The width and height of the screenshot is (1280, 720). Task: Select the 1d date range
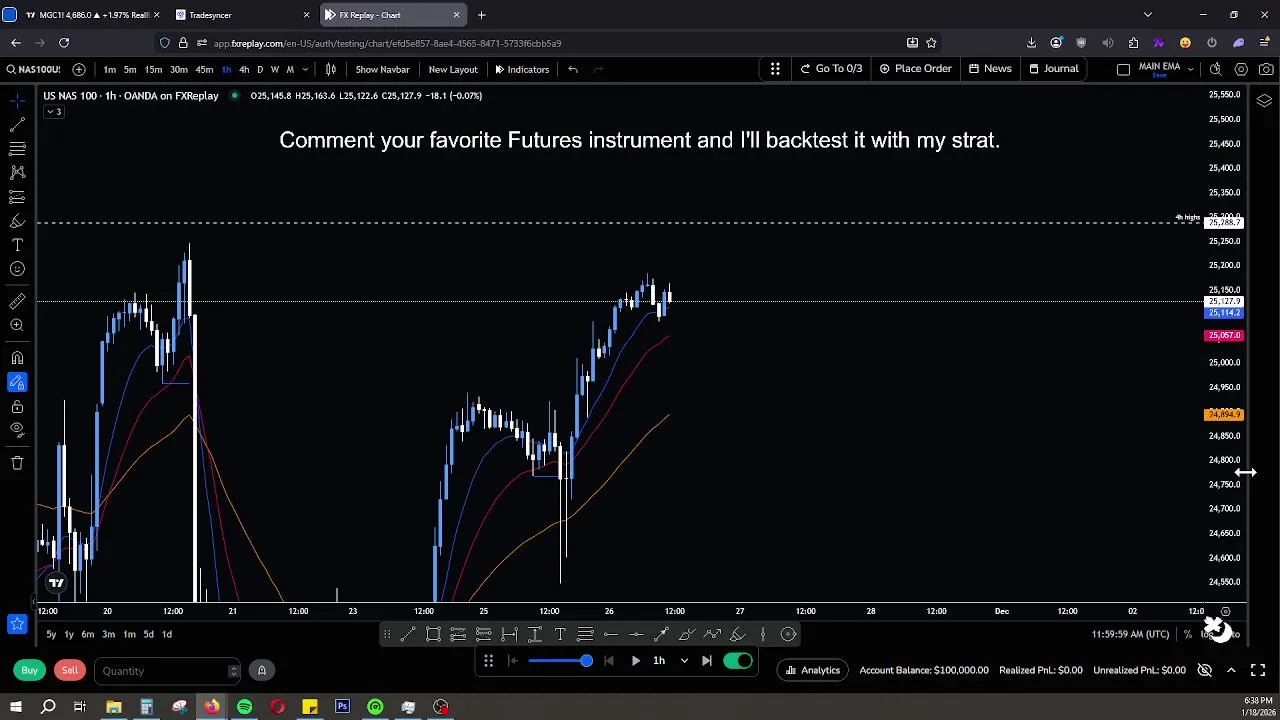point(167,634)
